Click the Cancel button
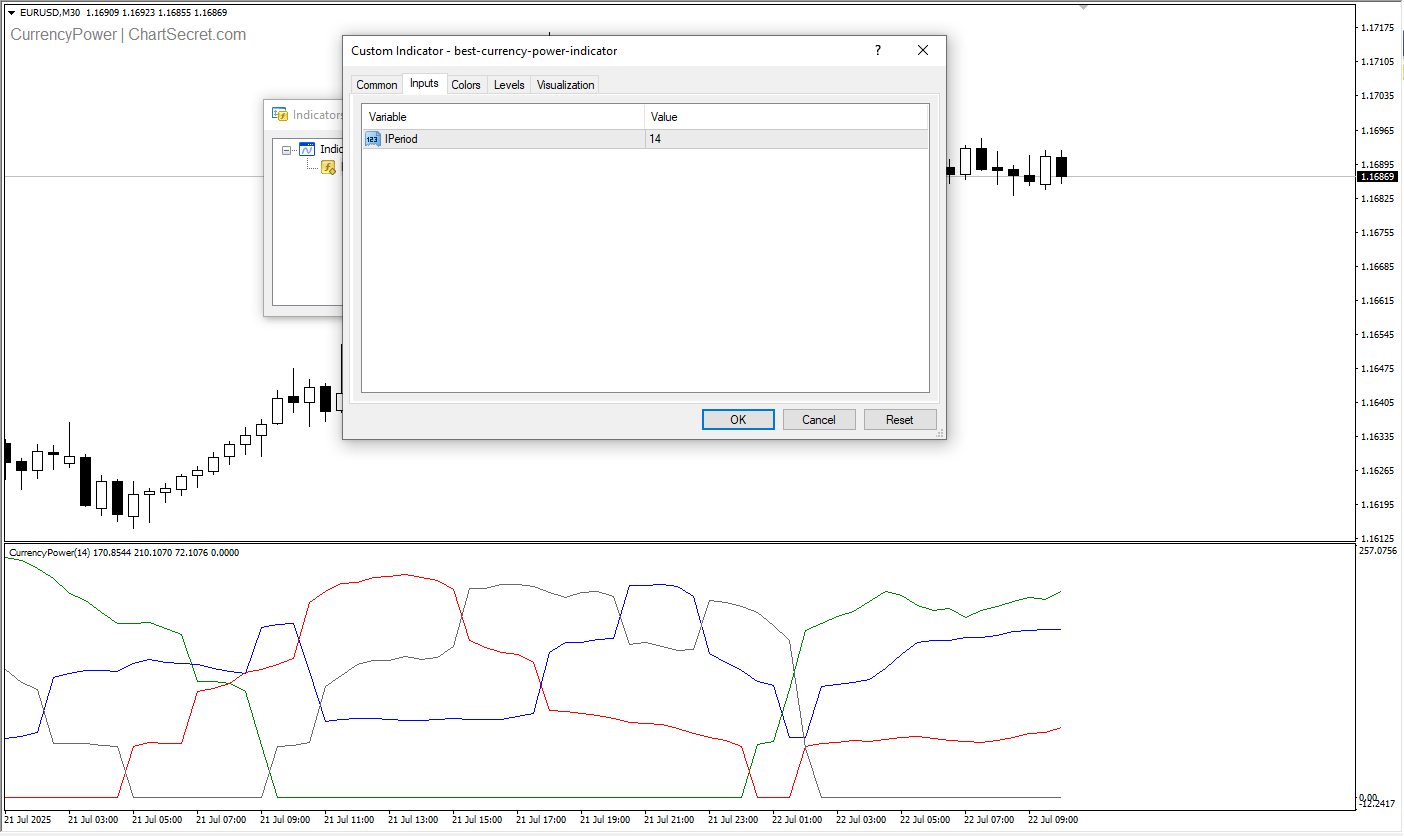Image resolution: width=1404 pixels, height=836 pixels. tap(818, 420)
